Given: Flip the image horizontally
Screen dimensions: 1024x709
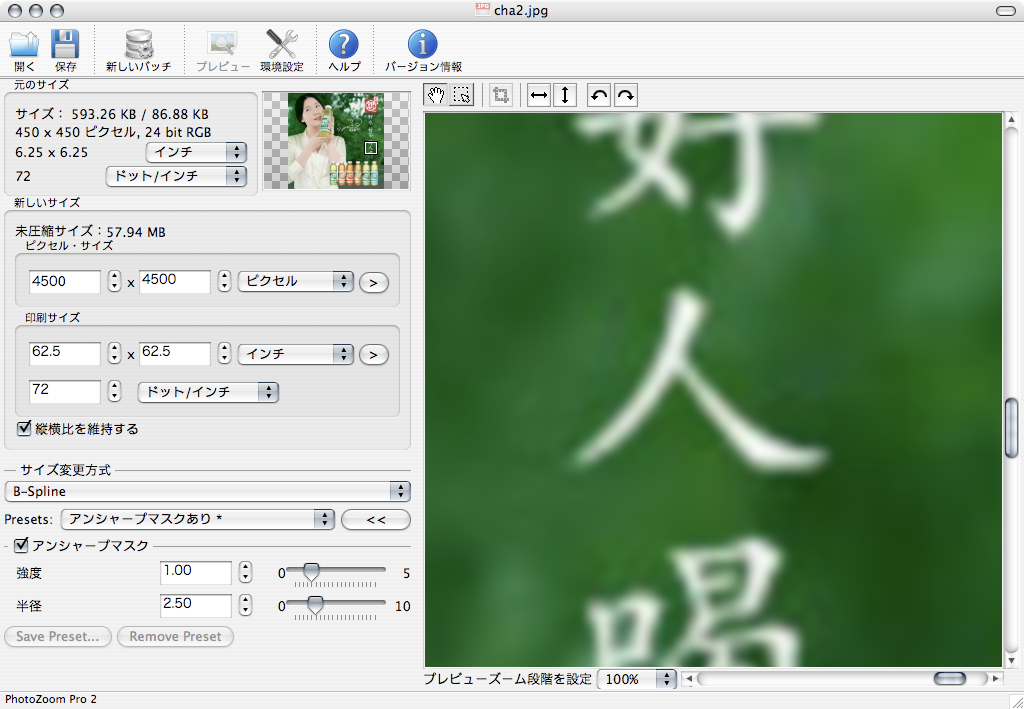Looking at the screenshot, I should point(539,95).
